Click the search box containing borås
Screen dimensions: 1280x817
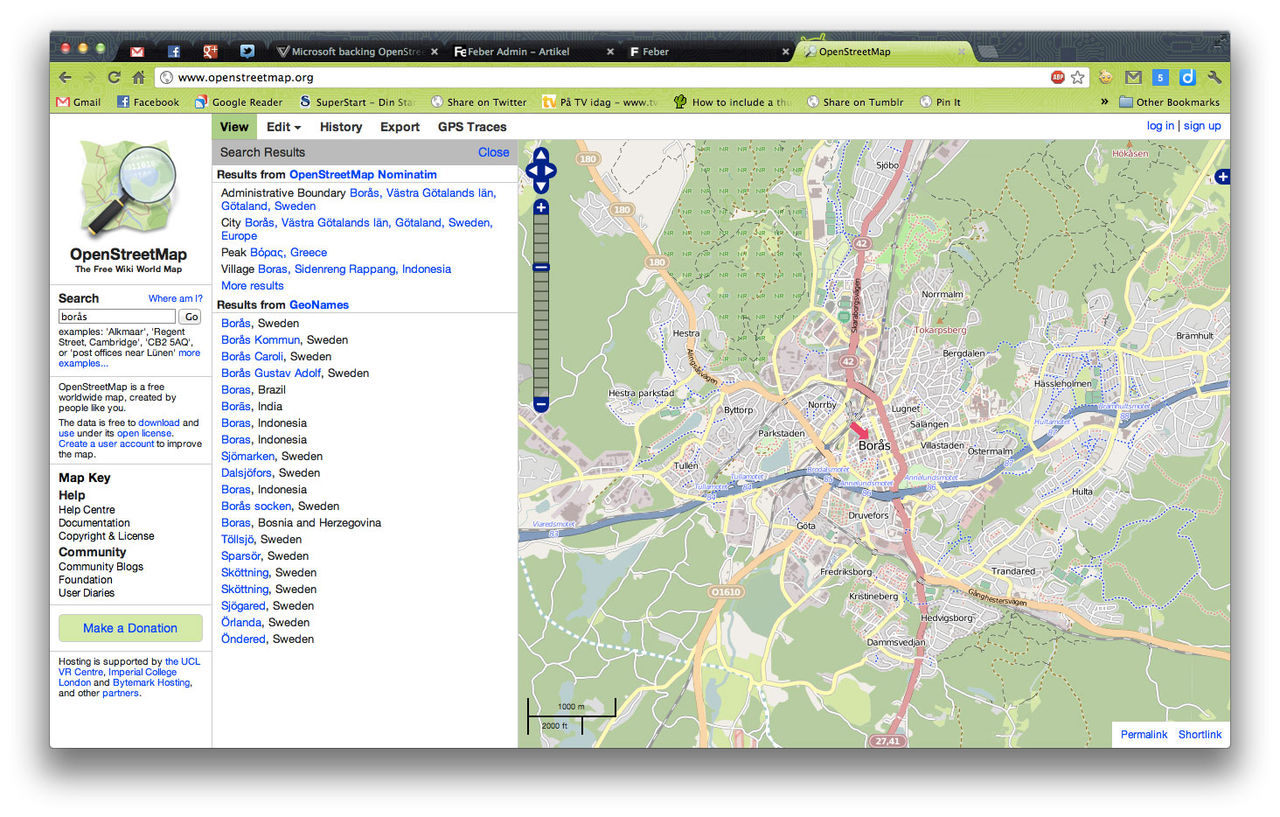point(117,316)
